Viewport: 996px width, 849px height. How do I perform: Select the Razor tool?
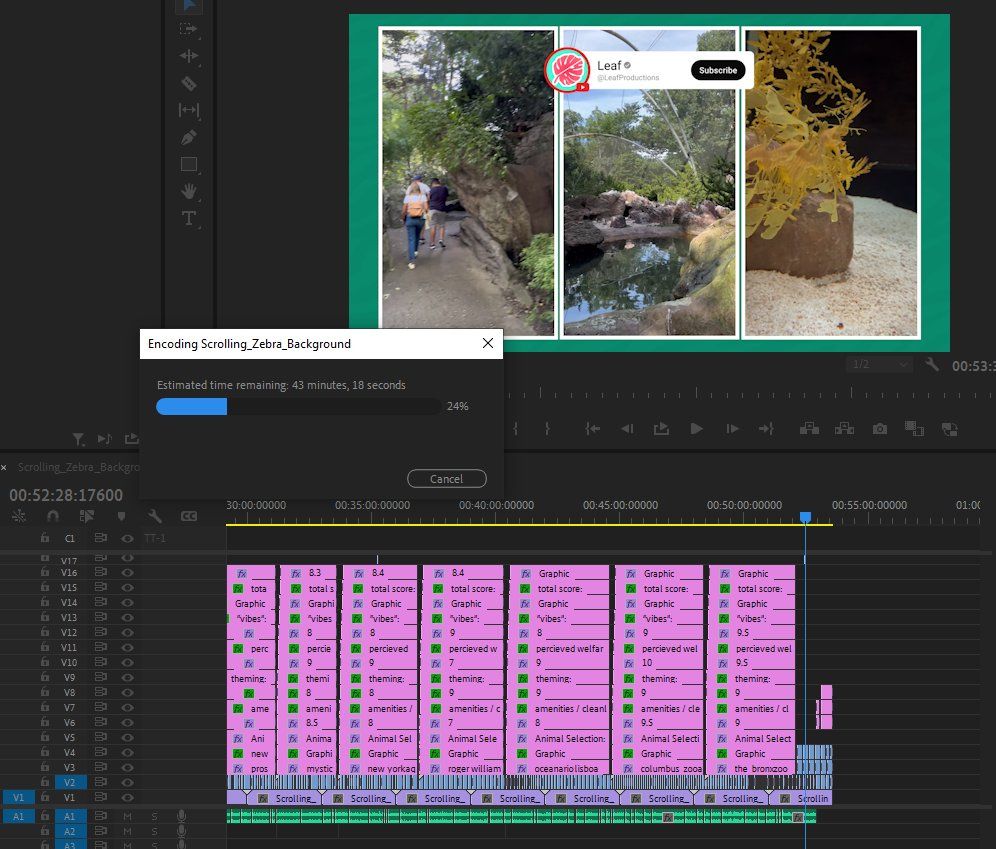pos(188,83)
